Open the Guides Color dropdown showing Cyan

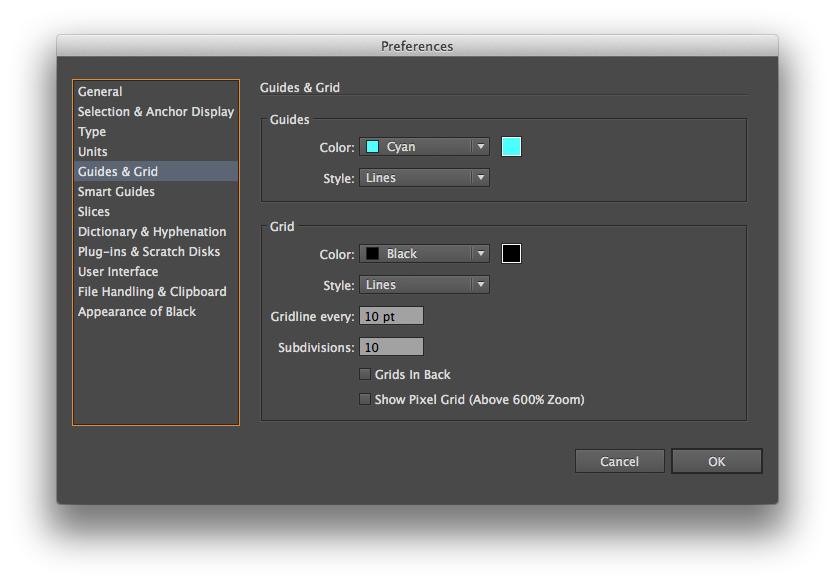pos(424,146)
